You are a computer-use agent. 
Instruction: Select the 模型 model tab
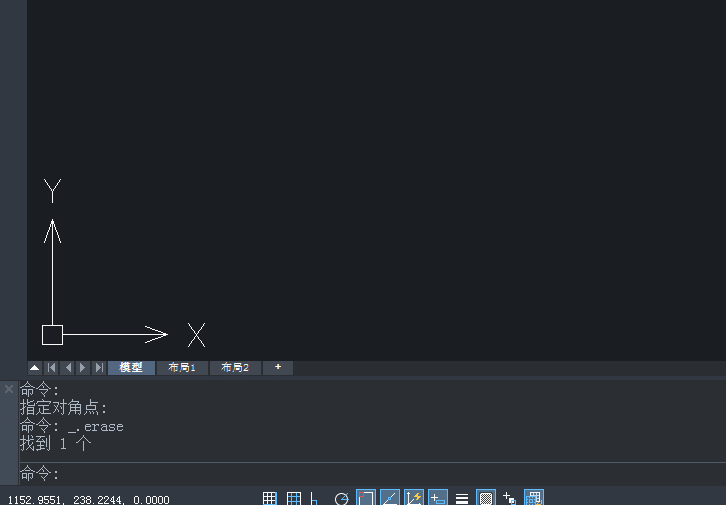[131, 368]
